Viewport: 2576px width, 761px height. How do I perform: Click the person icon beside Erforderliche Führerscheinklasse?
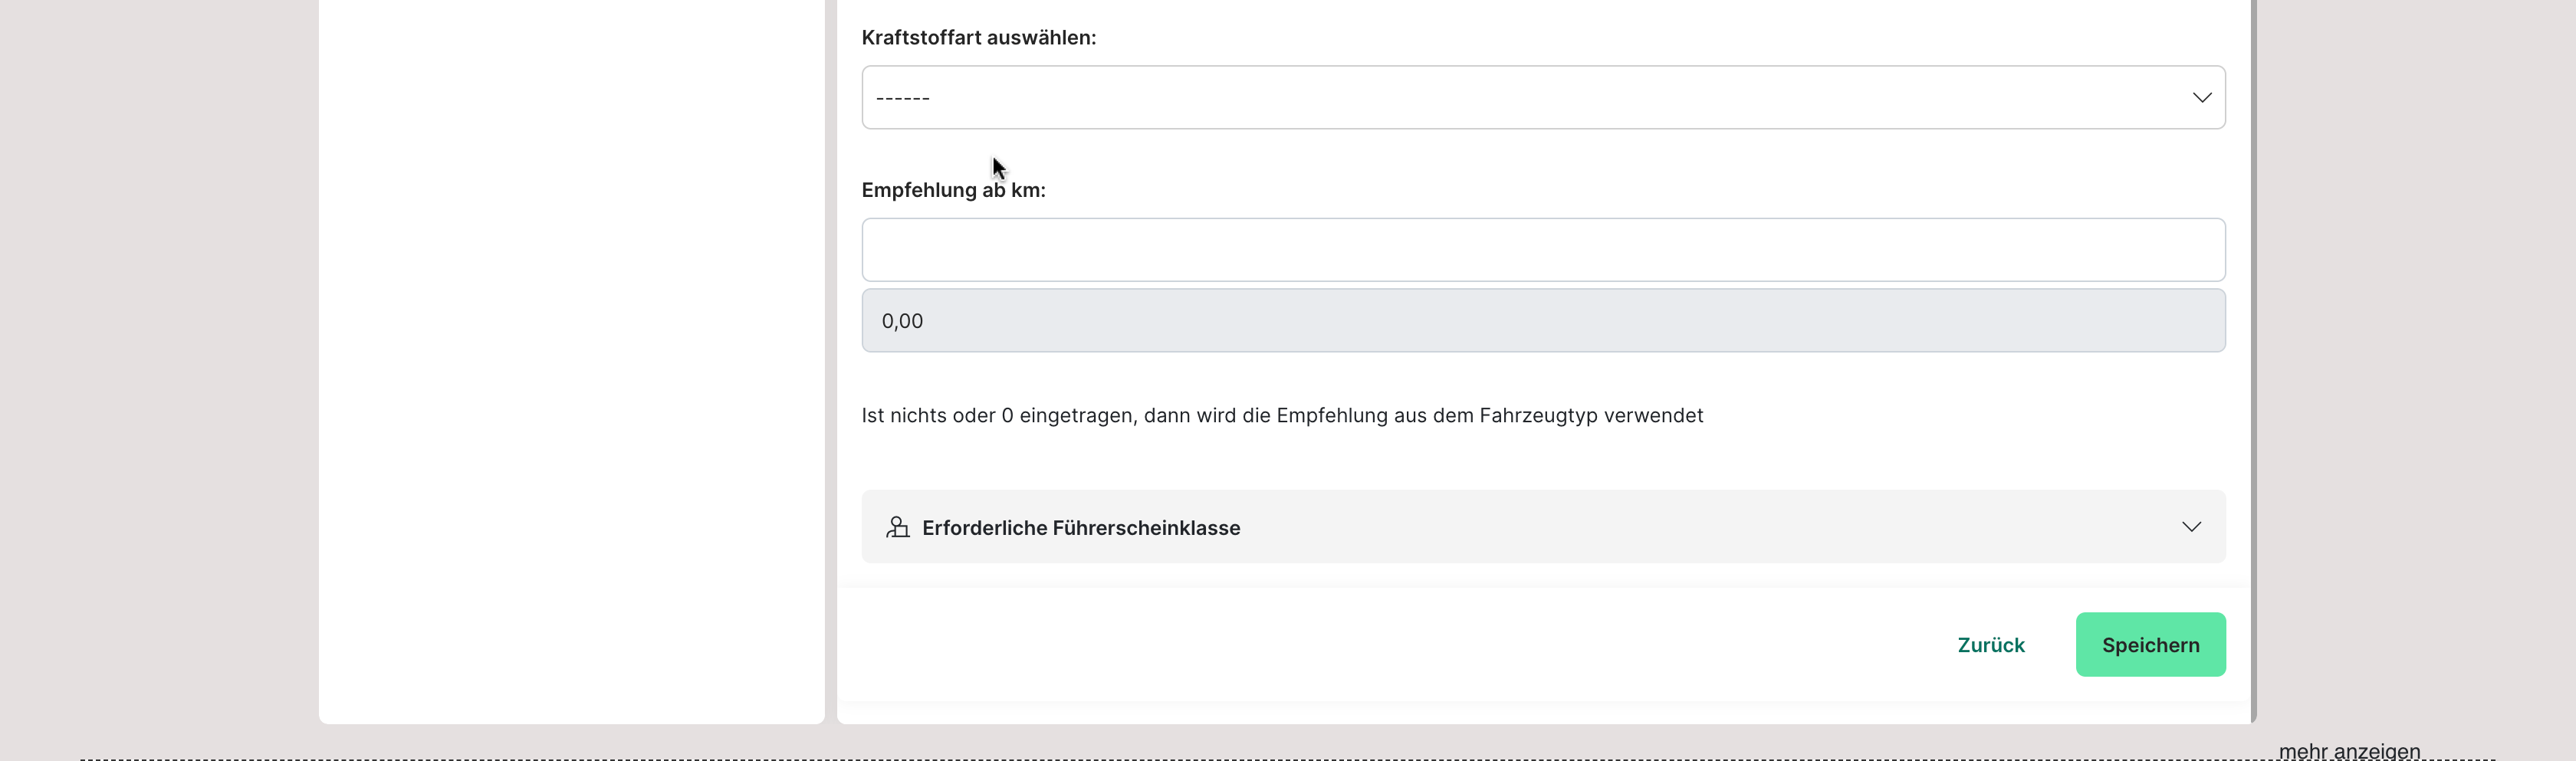[897, 527]
